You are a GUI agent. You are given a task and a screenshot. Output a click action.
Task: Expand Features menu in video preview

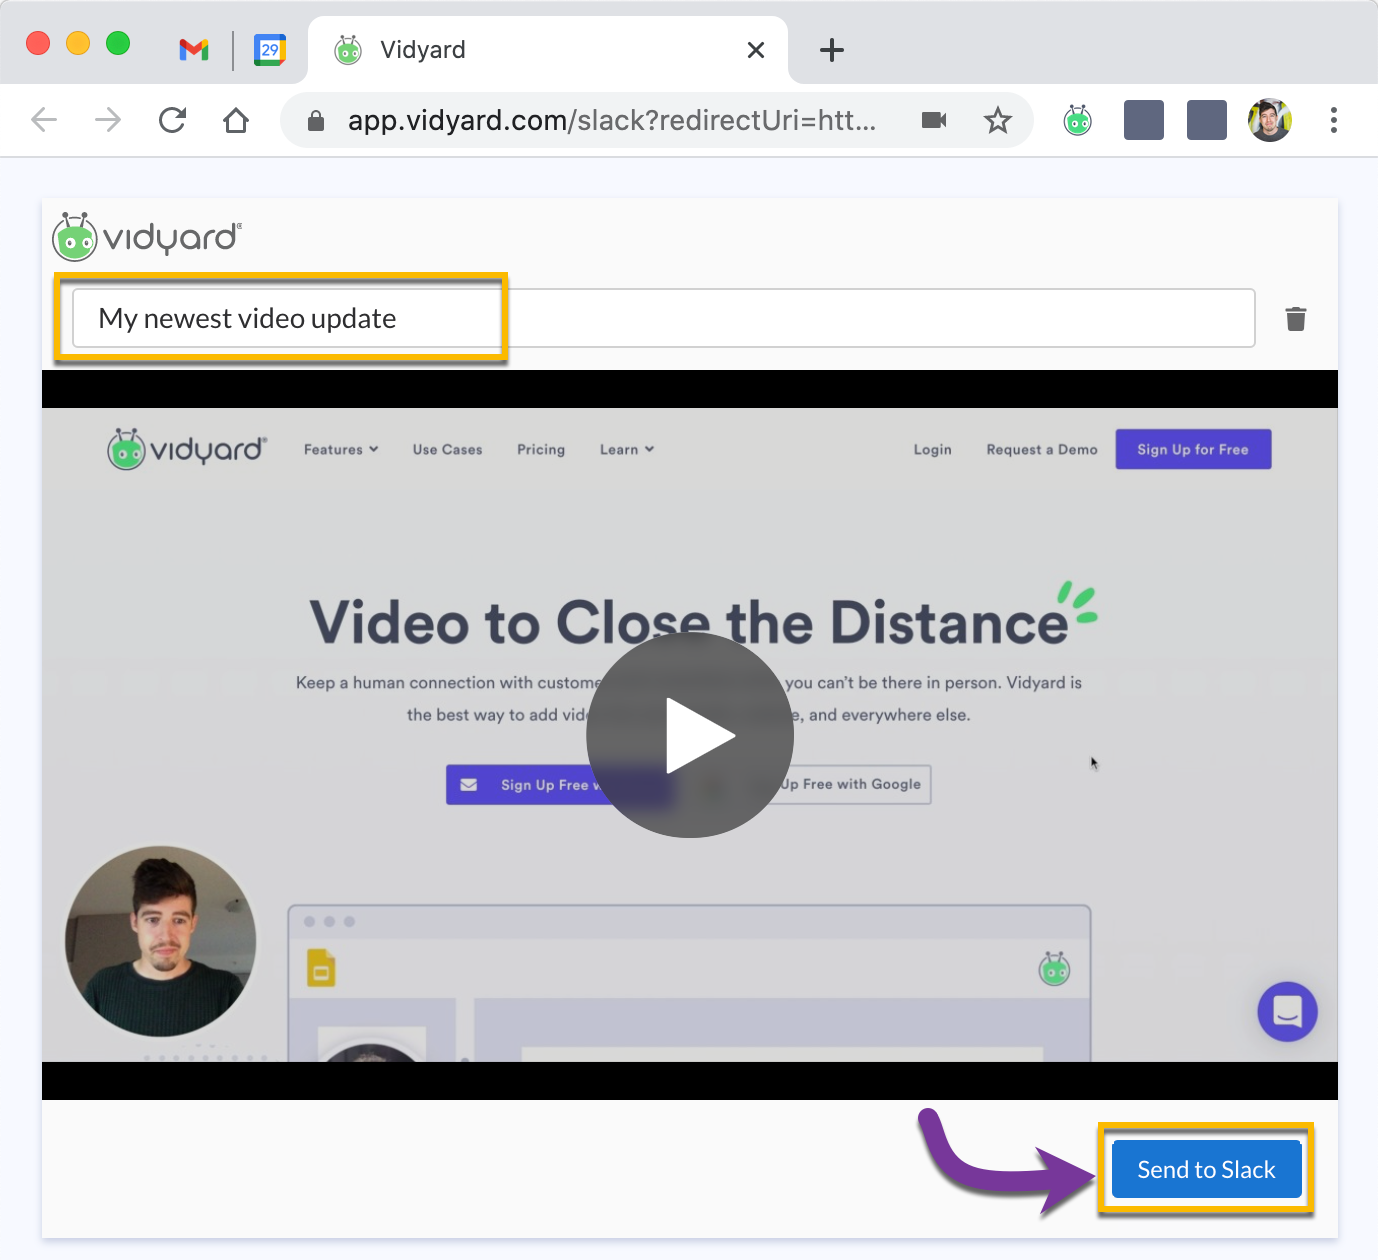[x=341, y=450]
